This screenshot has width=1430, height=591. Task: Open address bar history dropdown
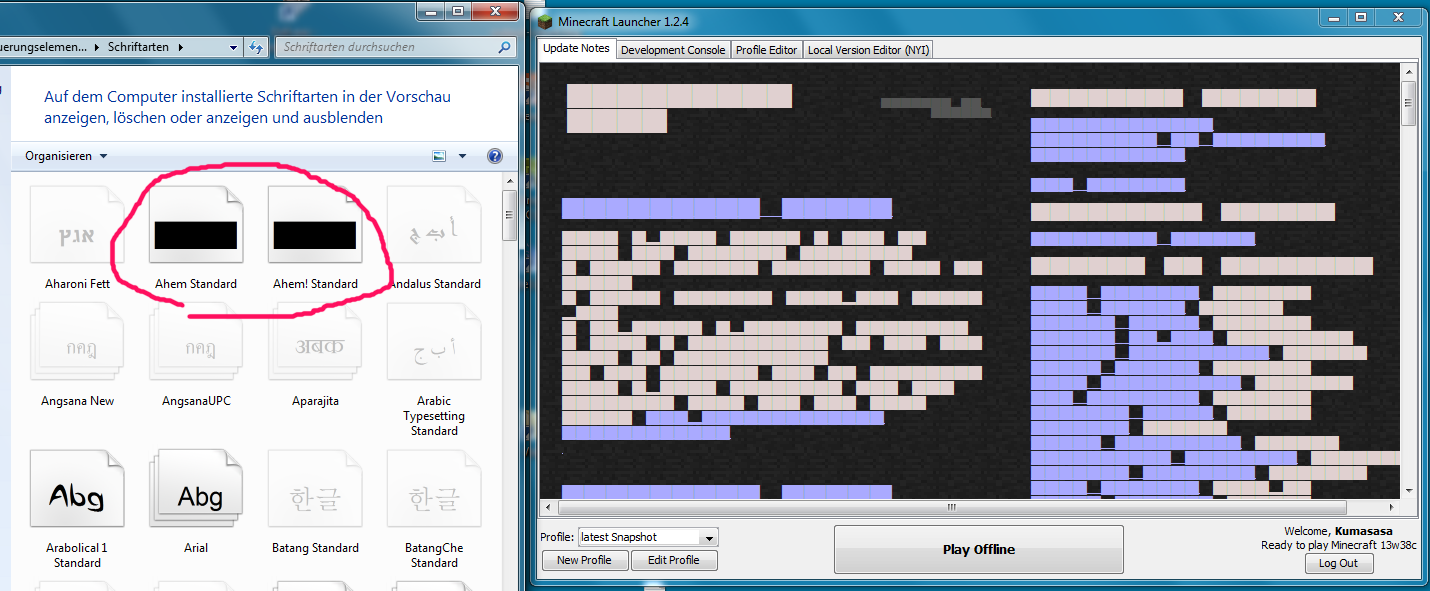[x=233, y=47]
